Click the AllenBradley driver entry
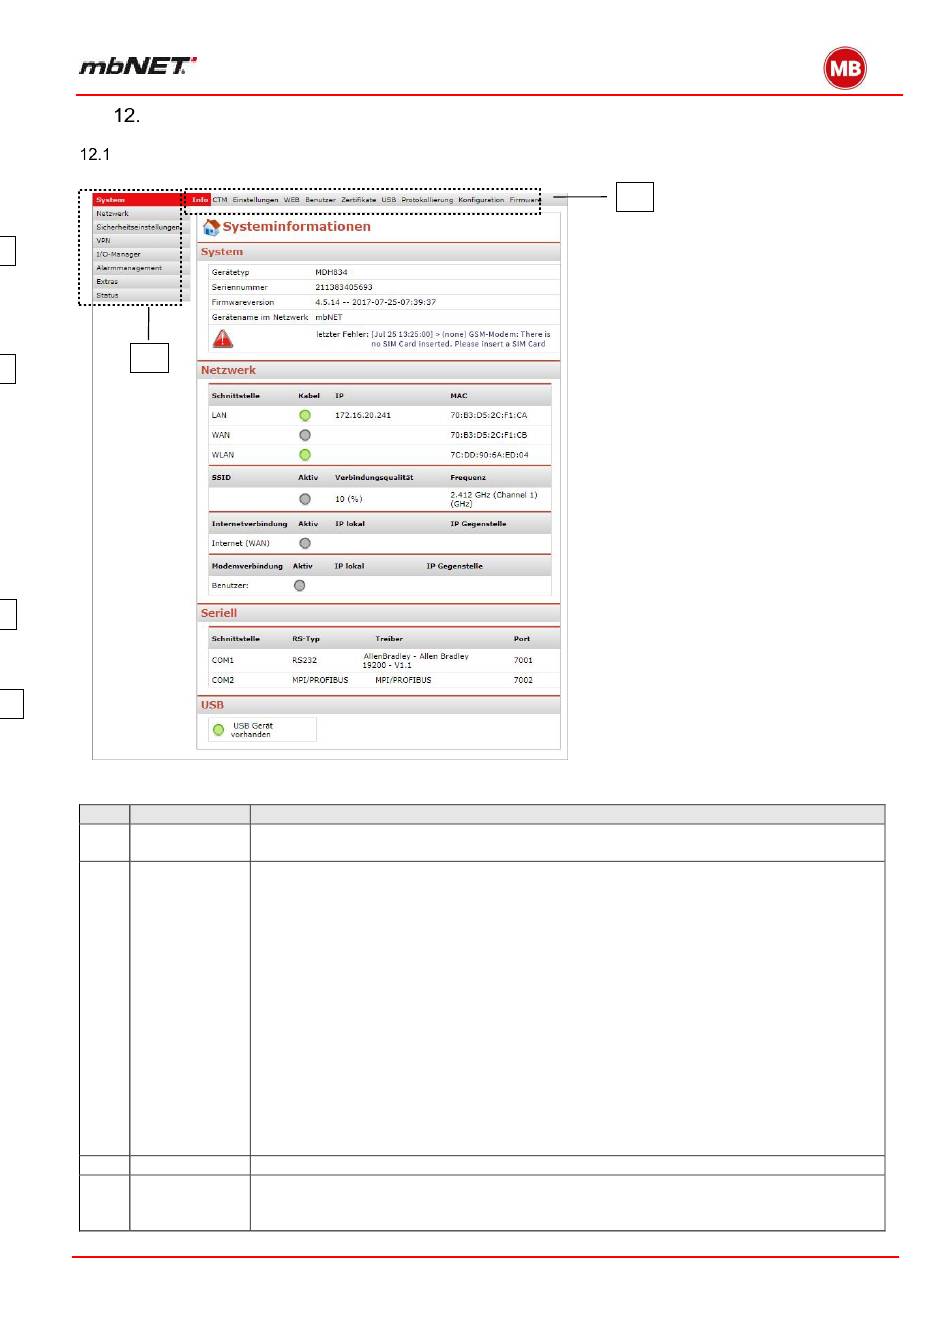The width and height of the screenshot is (950, 1344). [415, 660]
